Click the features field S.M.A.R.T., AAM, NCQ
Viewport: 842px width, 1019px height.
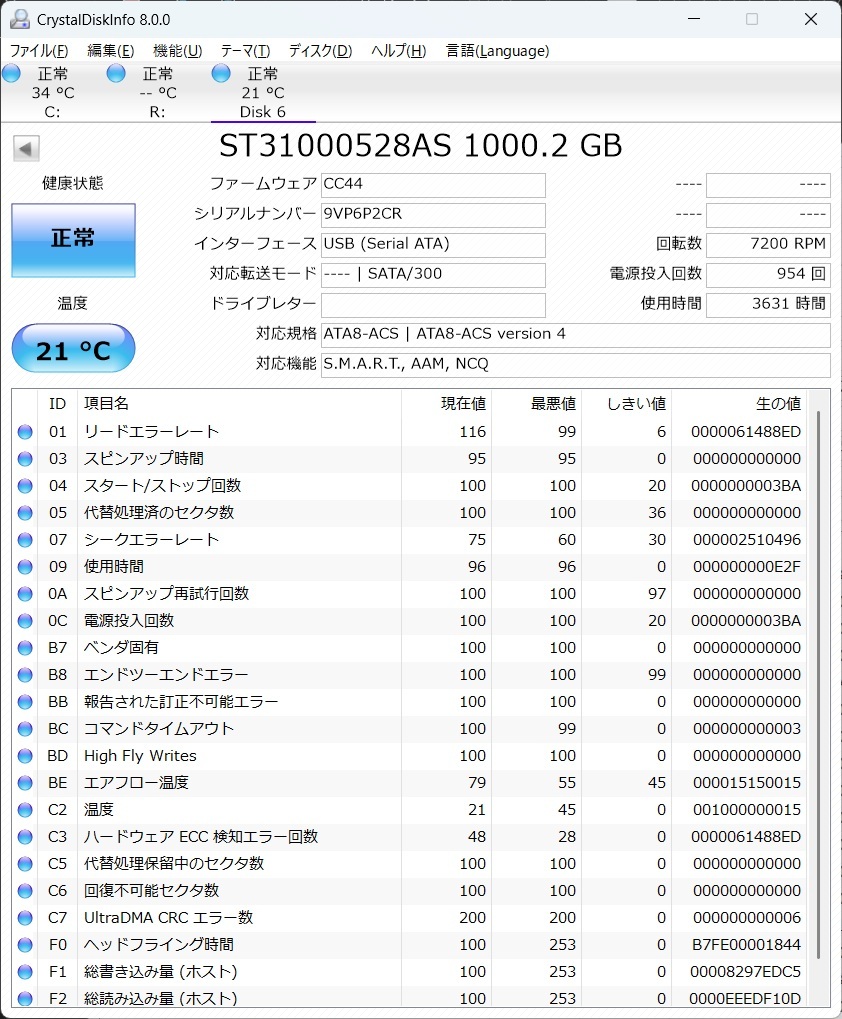[x=576, y=365]
